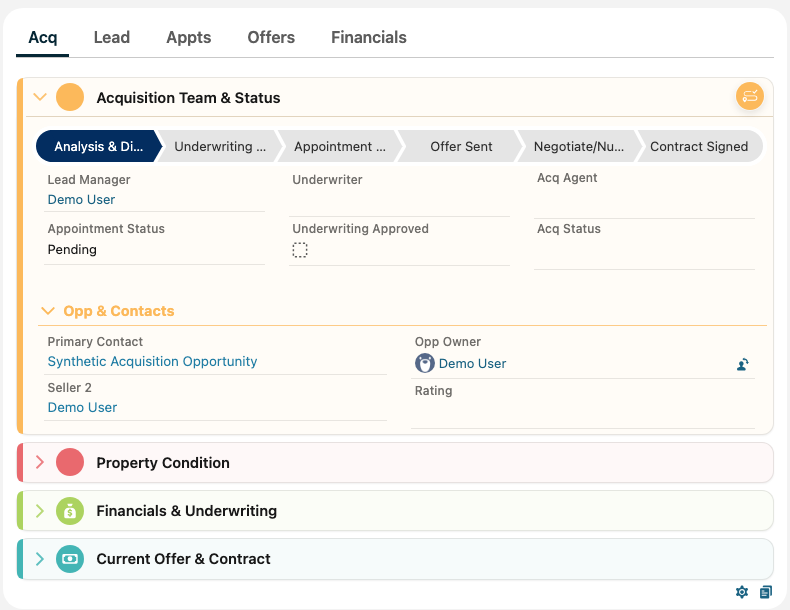Switch to the Financials tab

coord(369,38)
